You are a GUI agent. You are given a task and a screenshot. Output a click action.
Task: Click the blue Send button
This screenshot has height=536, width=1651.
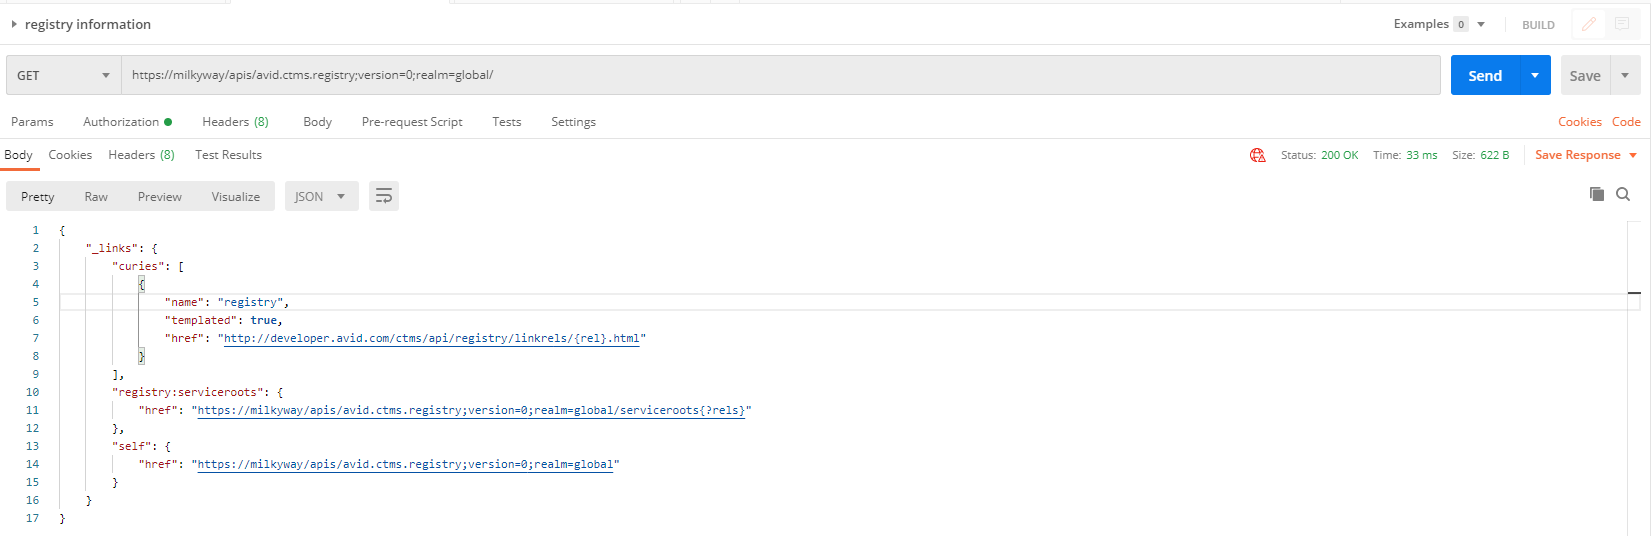(x=1485, y=75)
